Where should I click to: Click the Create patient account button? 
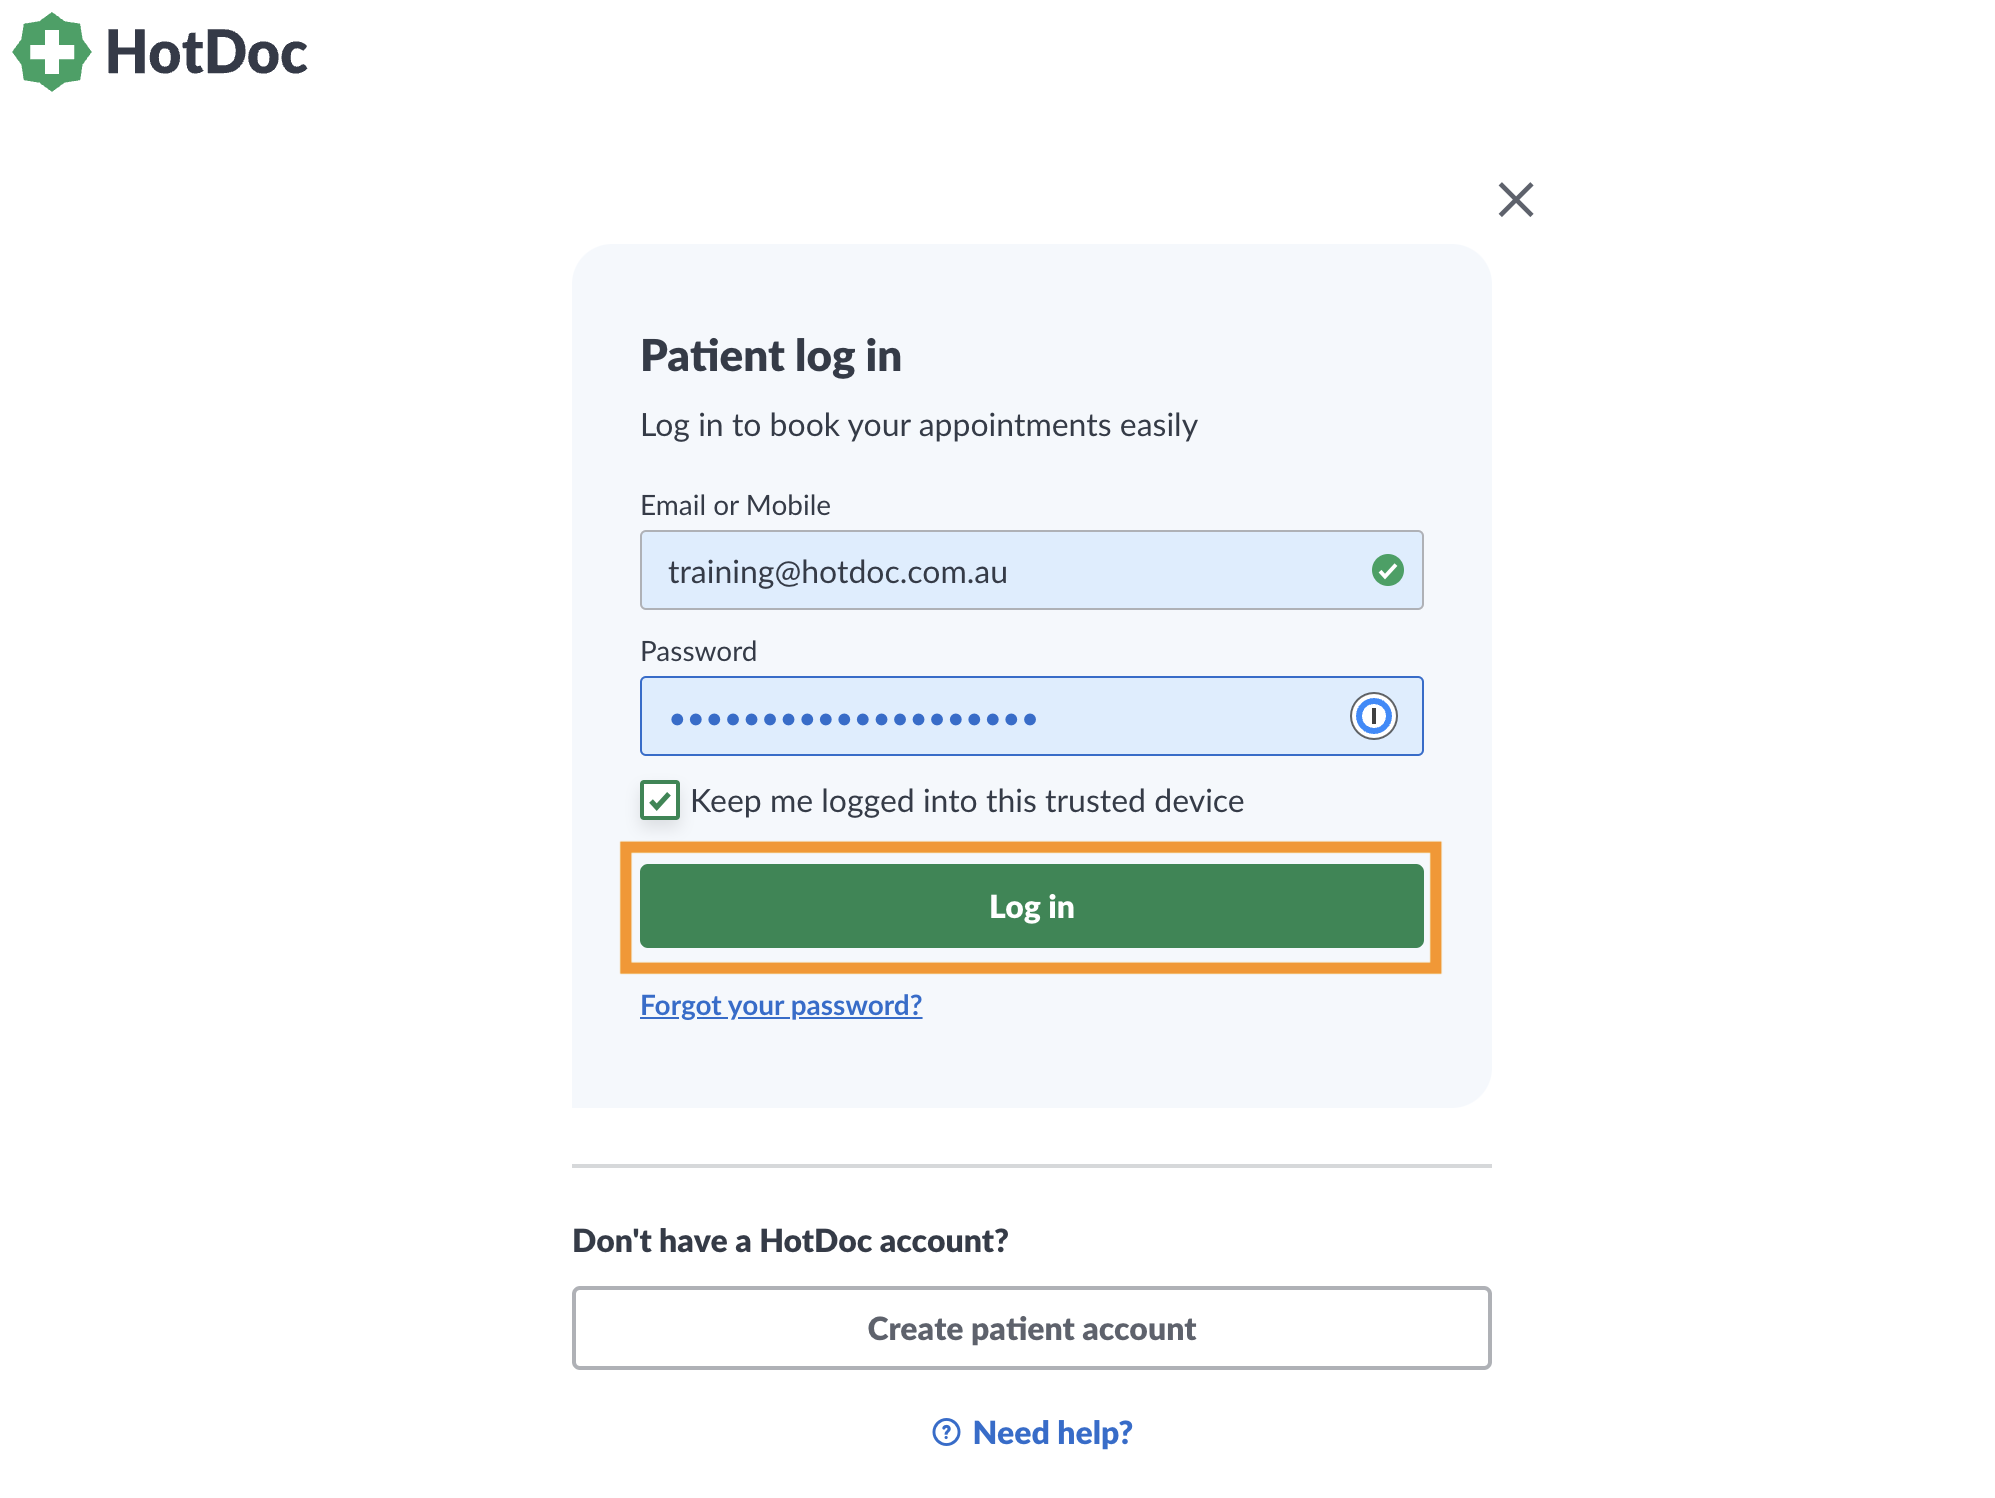coord(1031,1328)
